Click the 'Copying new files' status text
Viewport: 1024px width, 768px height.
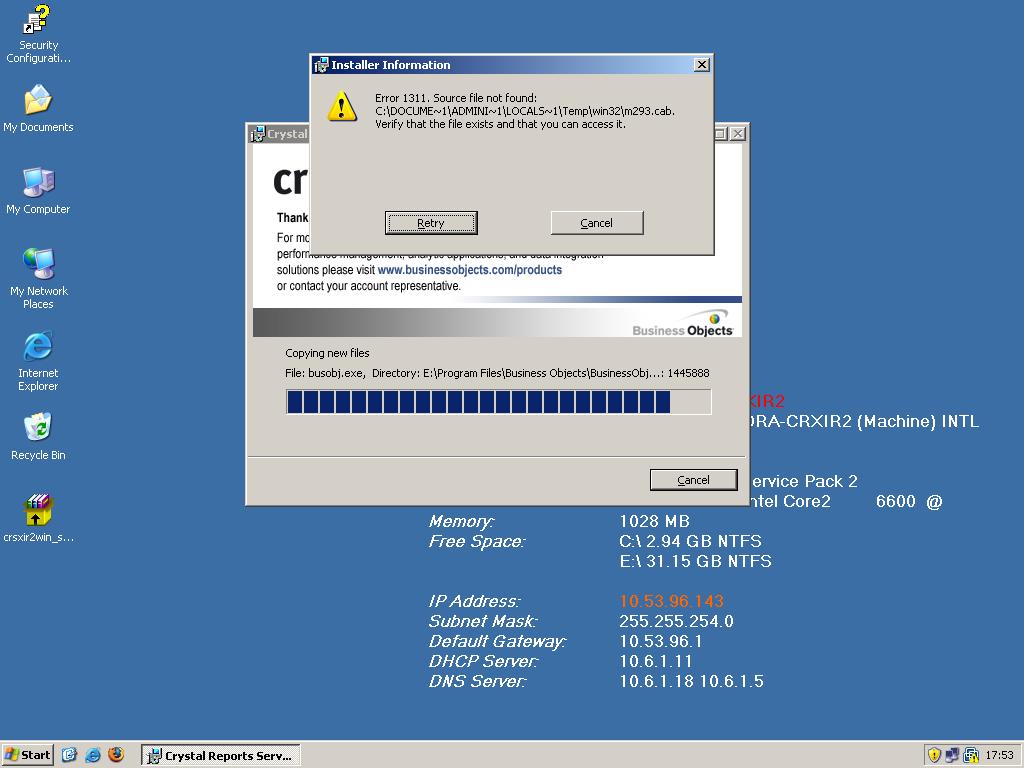click(x=327, y=353)
